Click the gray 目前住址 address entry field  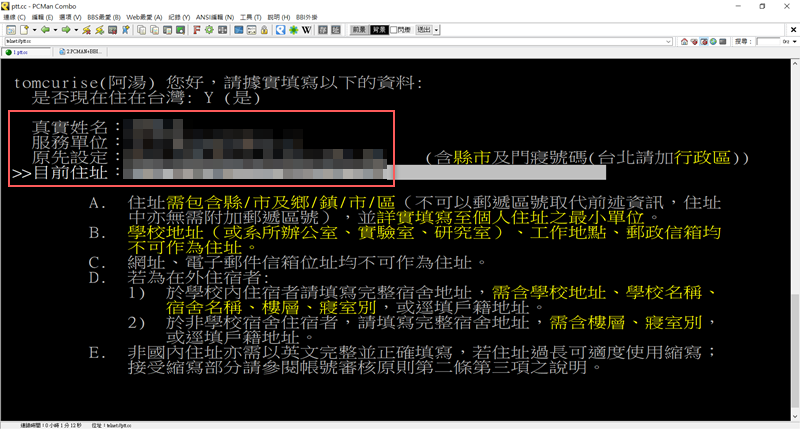[x=365, y=172]
